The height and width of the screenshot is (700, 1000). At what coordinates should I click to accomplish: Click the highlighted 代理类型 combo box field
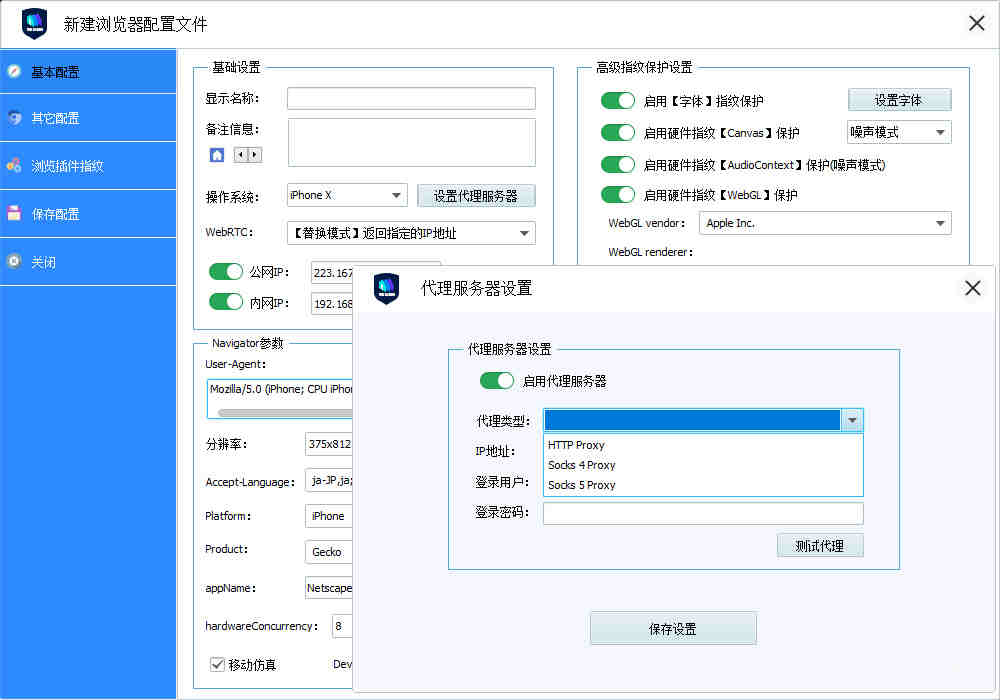click(x=693, y=420)
